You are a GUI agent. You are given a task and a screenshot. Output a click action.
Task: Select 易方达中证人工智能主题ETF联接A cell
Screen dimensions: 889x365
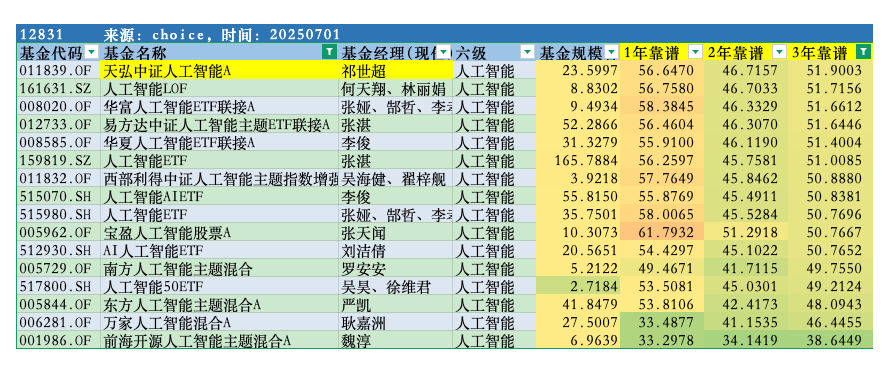coord(220,125)
